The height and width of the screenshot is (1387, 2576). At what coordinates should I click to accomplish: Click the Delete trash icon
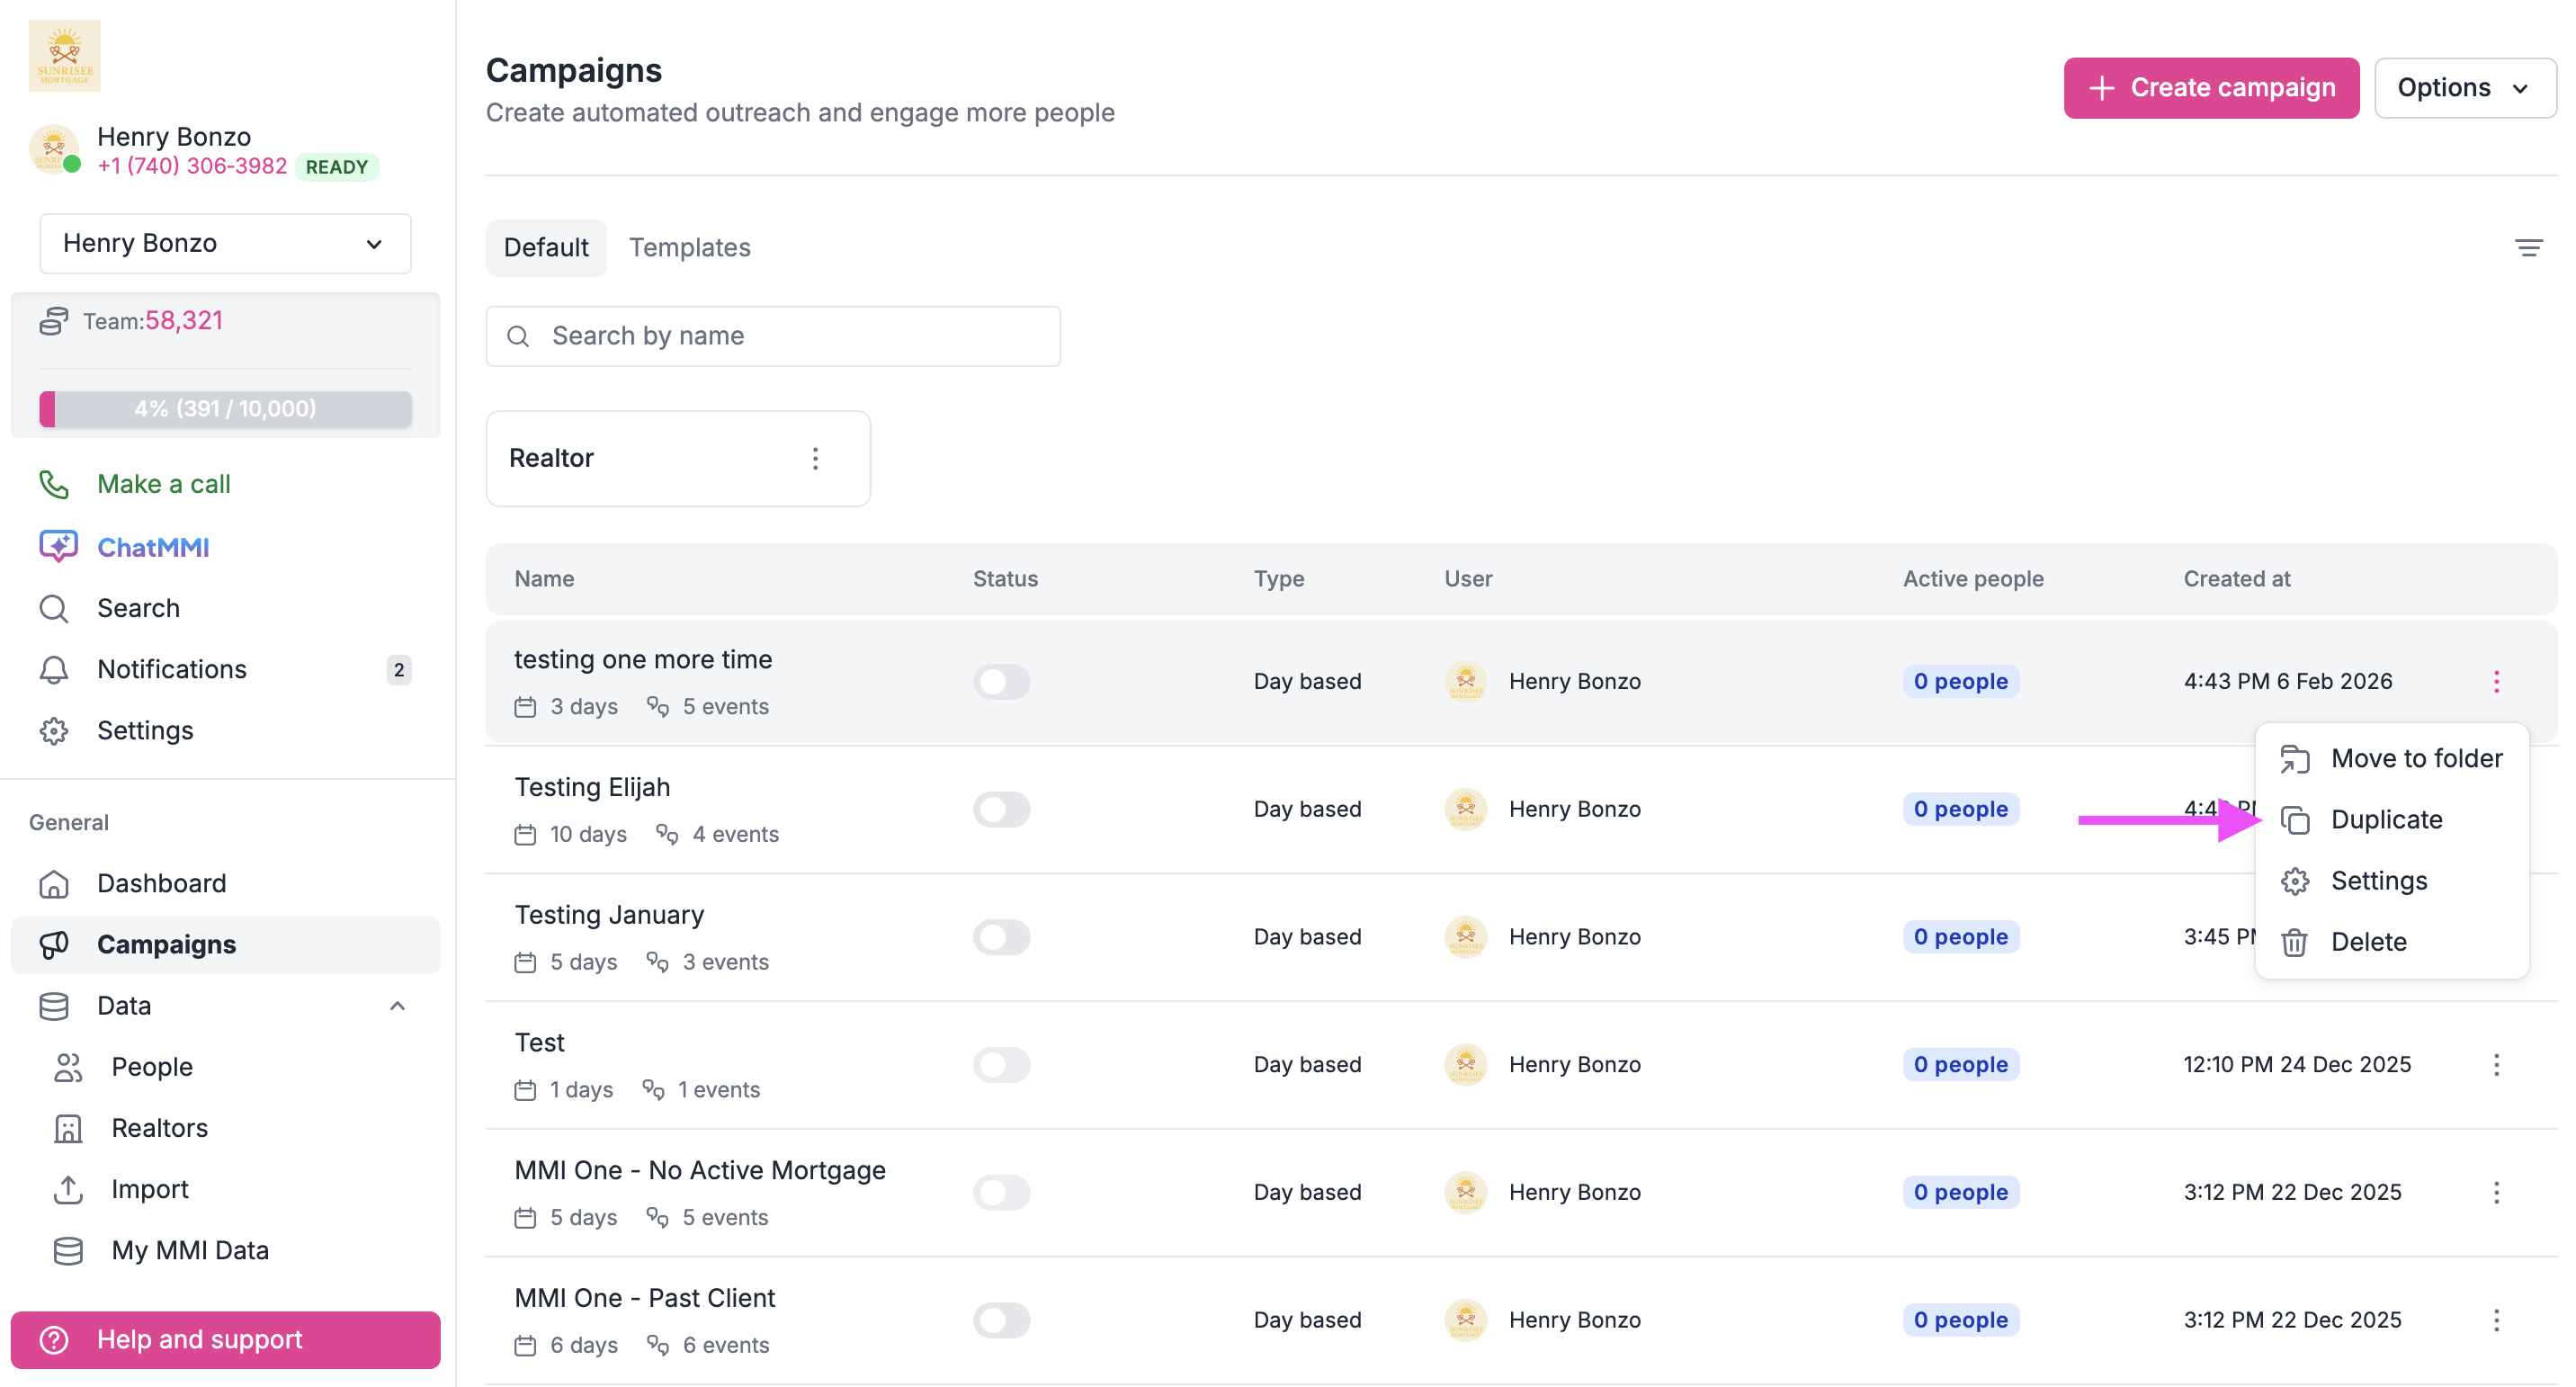[2294, 942]
